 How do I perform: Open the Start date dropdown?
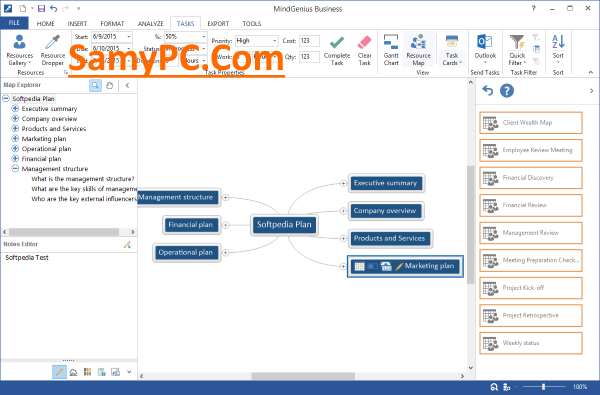point(129,37)
